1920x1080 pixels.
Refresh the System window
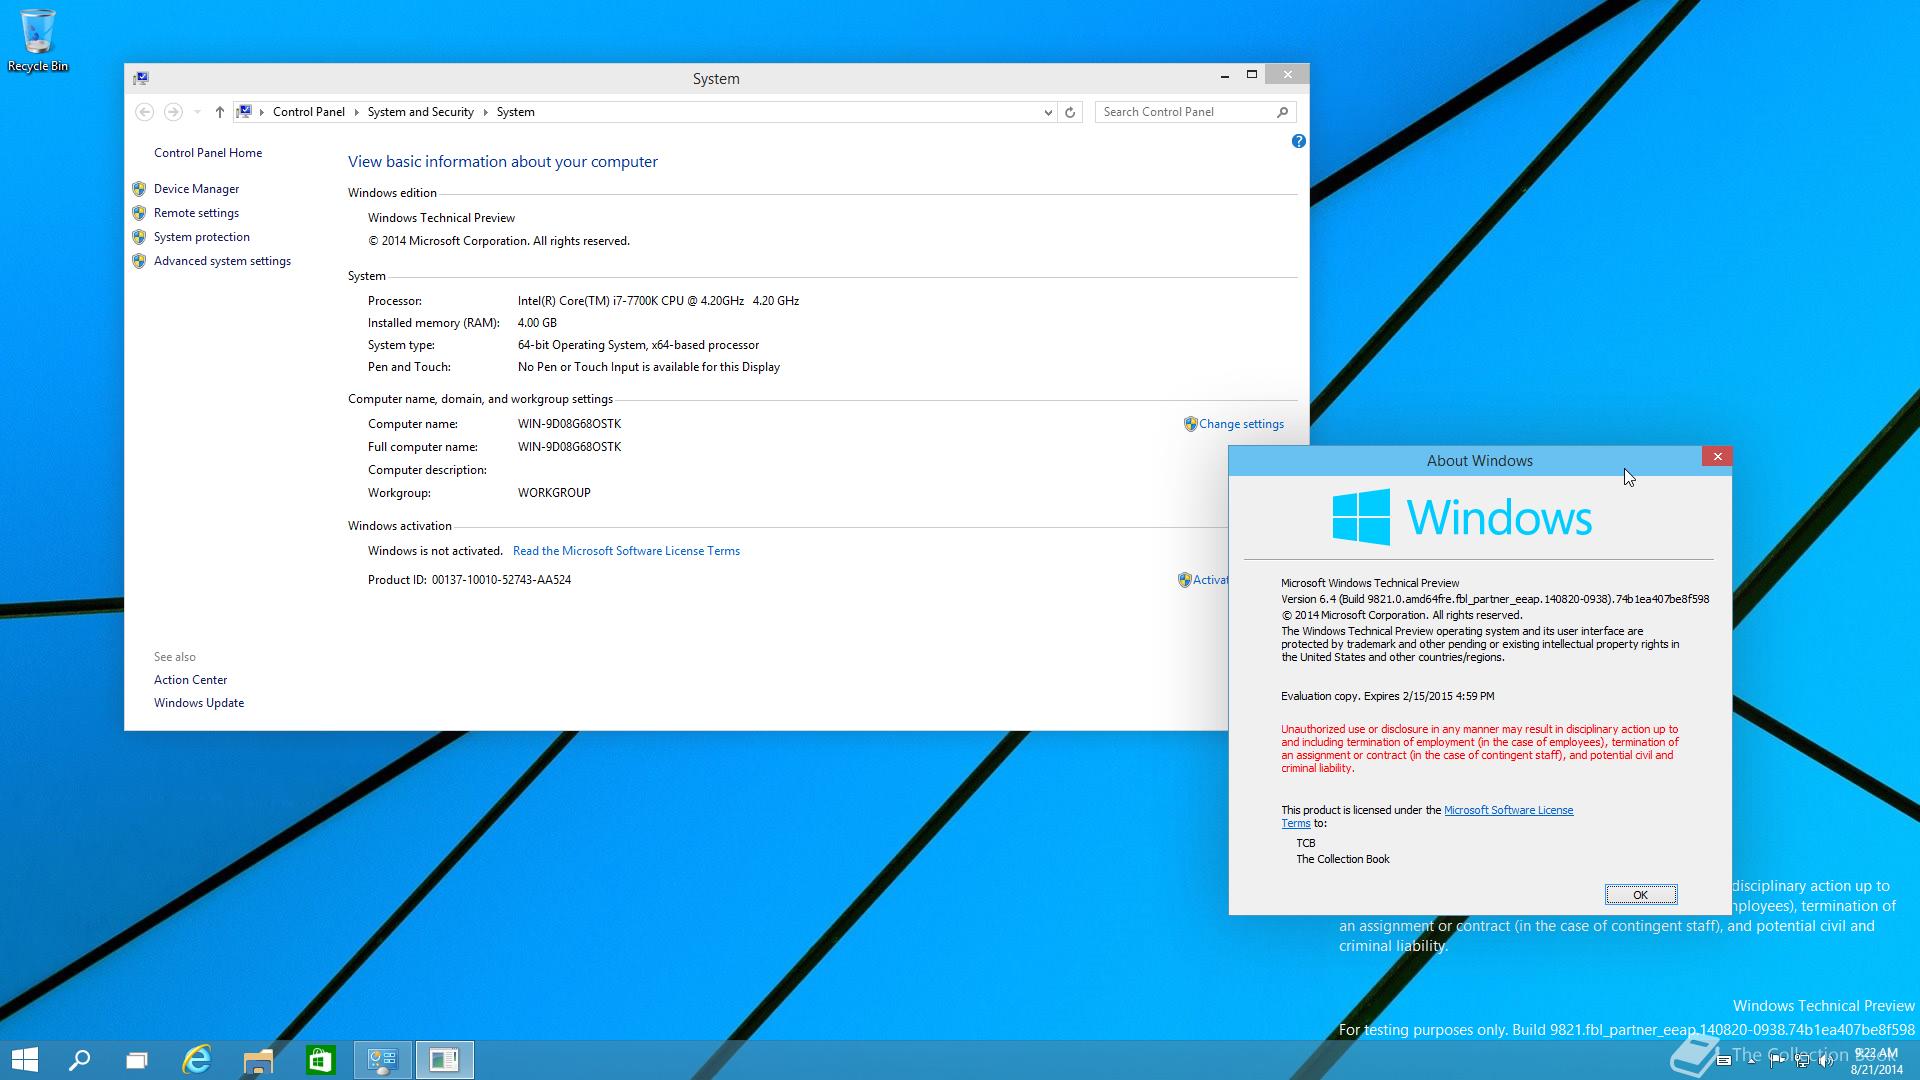[1070, 112]
